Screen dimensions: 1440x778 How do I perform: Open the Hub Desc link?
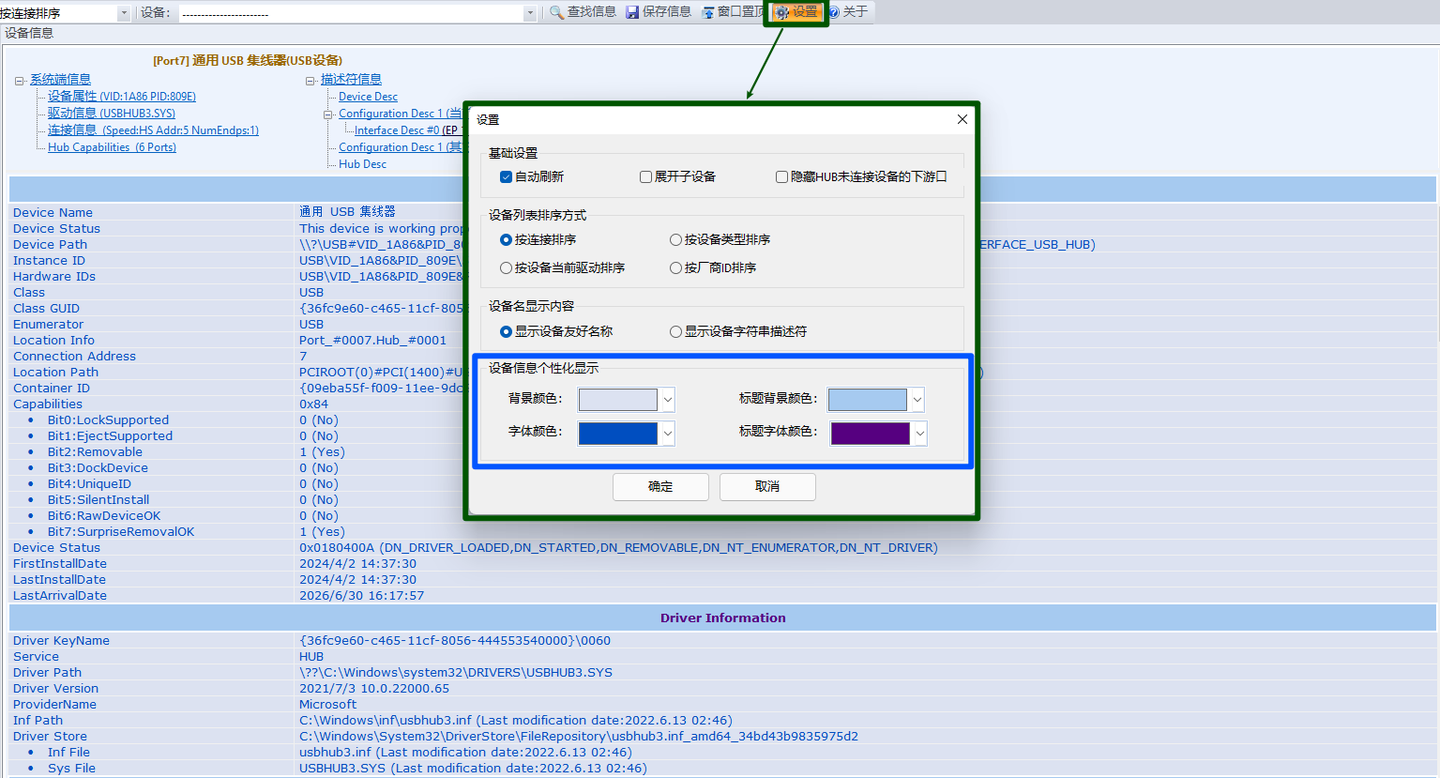[362, 164]
